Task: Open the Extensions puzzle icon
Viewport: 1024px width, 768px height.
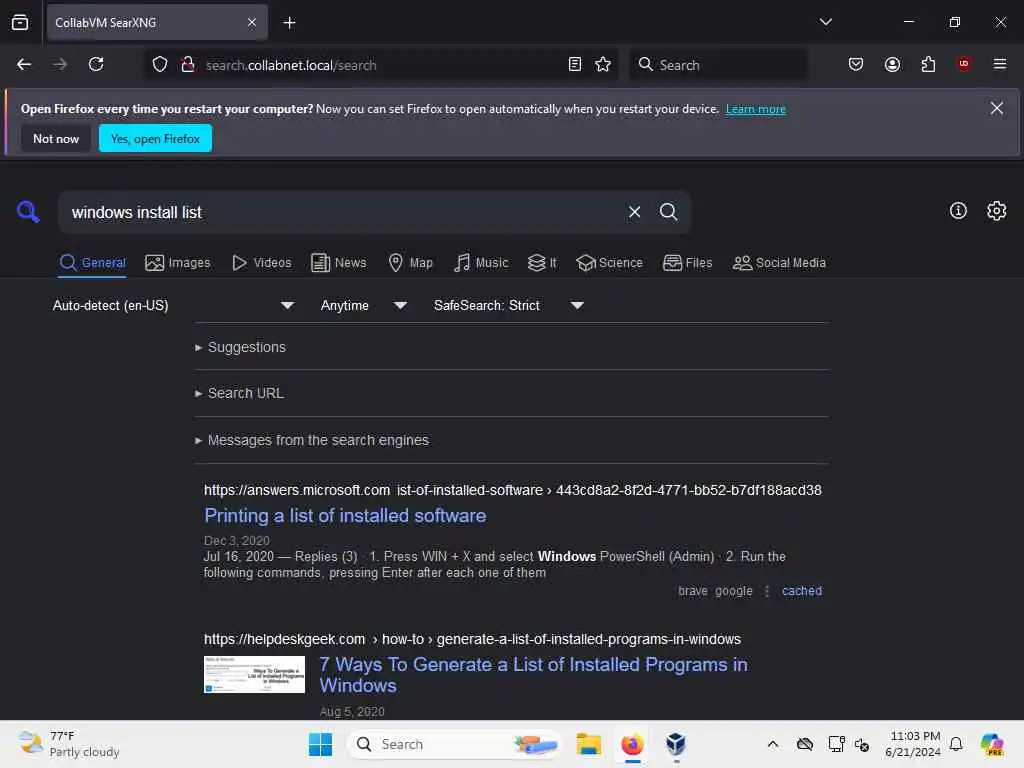Action: (928, 64)
